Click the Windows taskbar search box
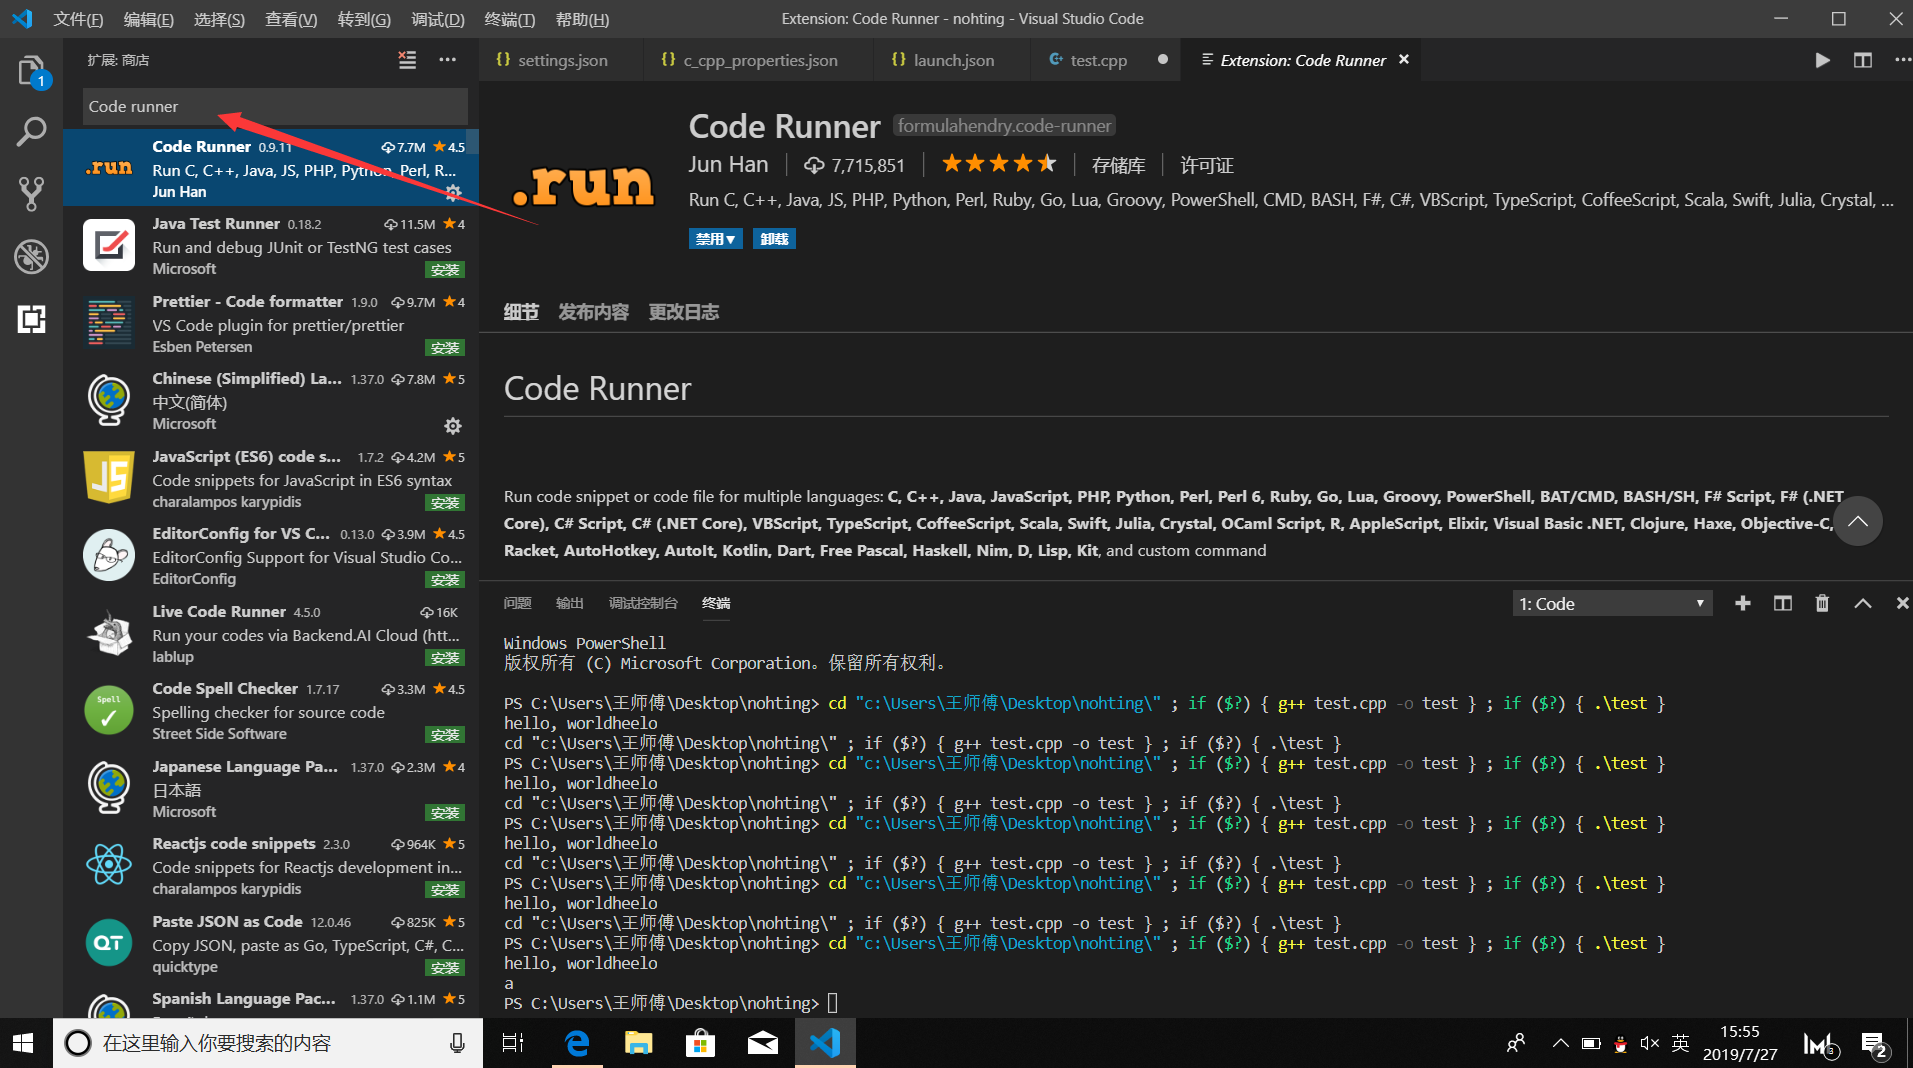The image size is (1913, 1068). 250,1042
